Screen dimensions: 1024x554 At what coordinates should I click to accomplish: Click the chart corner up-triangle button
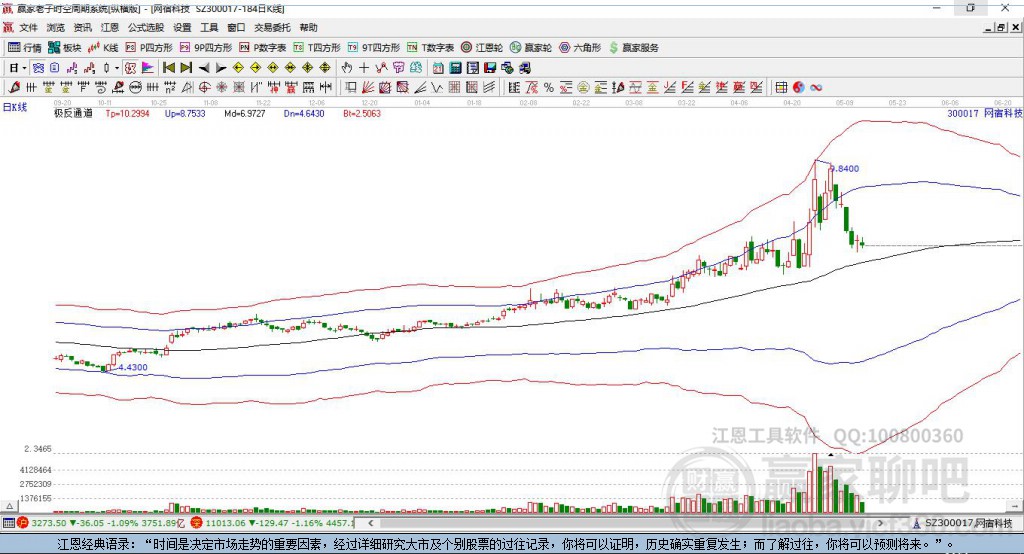coord(9,506)
